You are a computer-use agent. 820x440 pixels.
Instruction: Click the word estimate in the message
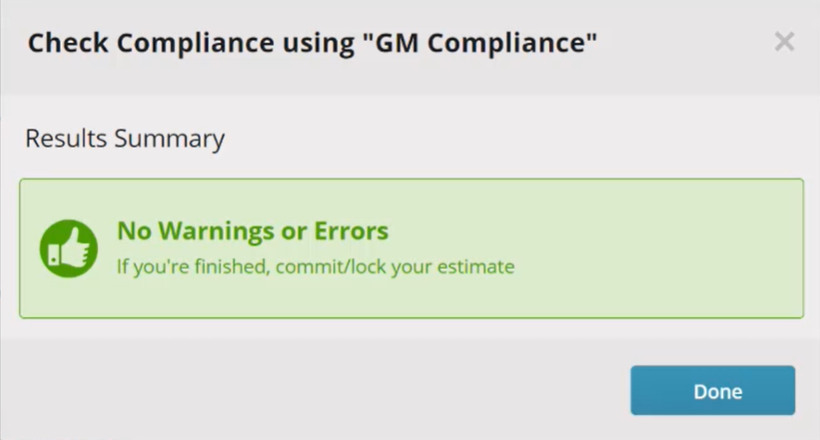pyautogui.click(x=476, y=267)
